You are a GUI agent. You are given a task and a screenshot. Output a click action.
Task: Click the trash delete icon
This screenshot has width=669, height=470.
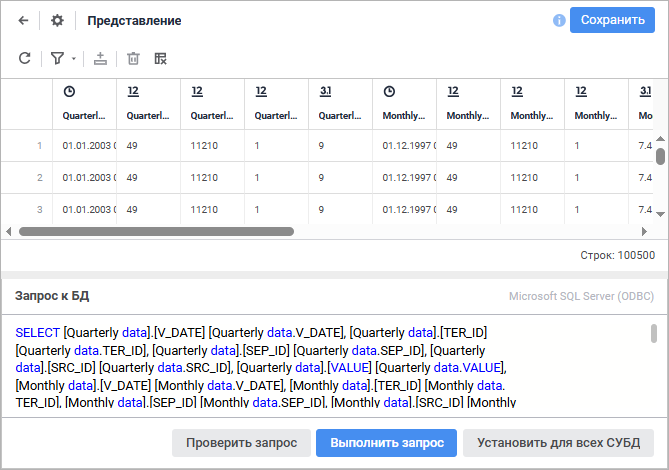pos(133,59)
